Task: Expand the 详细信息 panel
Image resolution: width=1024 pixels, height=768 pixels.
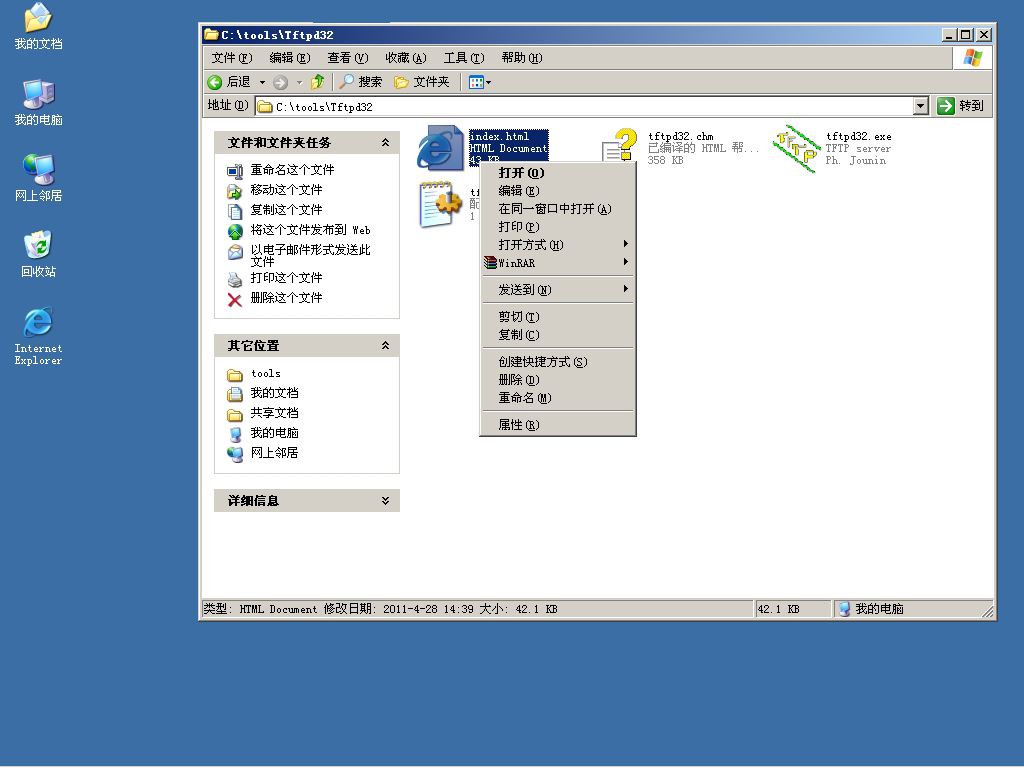Action: pyautogui.click(x=385, y=501)
